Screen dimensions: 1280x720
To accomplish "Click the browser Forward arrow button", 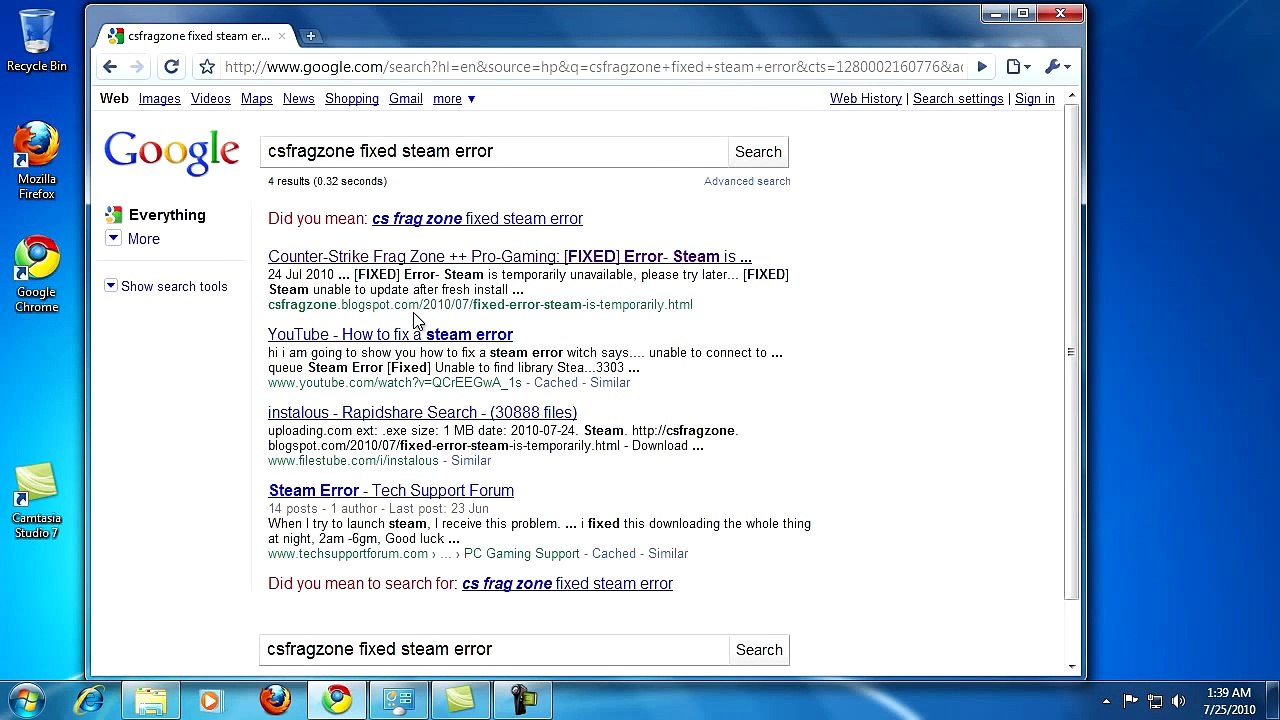I will tap(137, 67).
